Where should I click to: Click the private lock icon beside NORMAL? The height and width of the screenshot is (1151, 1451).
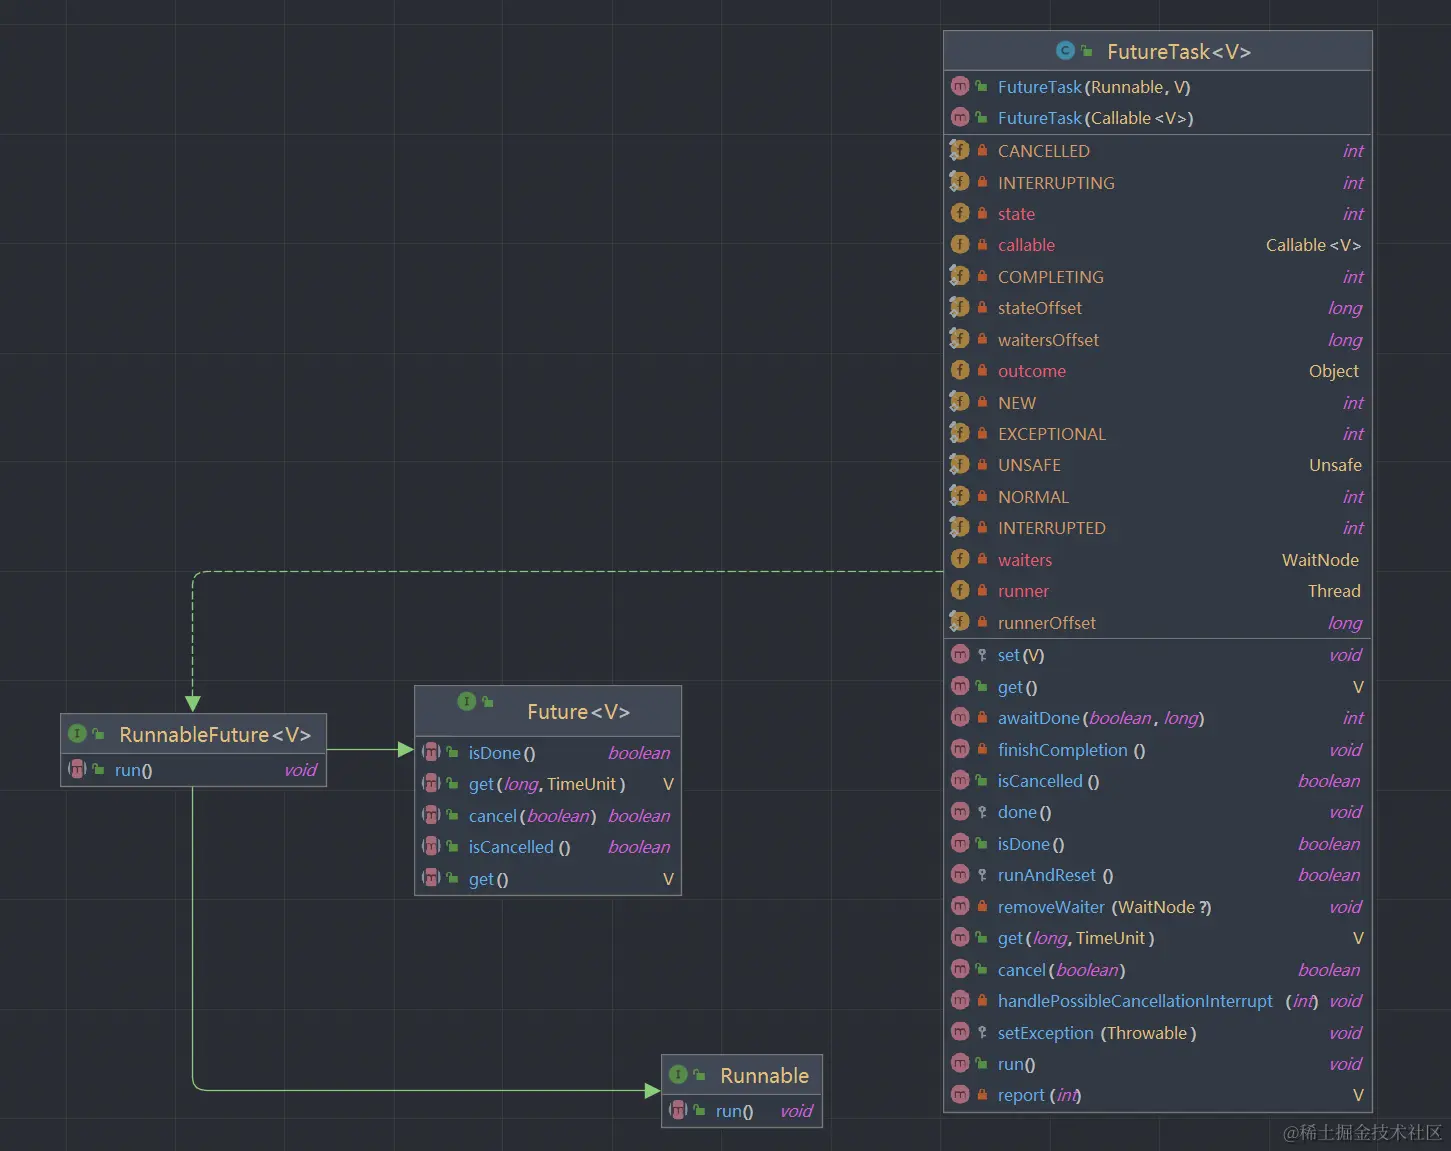tap(982, 496)
